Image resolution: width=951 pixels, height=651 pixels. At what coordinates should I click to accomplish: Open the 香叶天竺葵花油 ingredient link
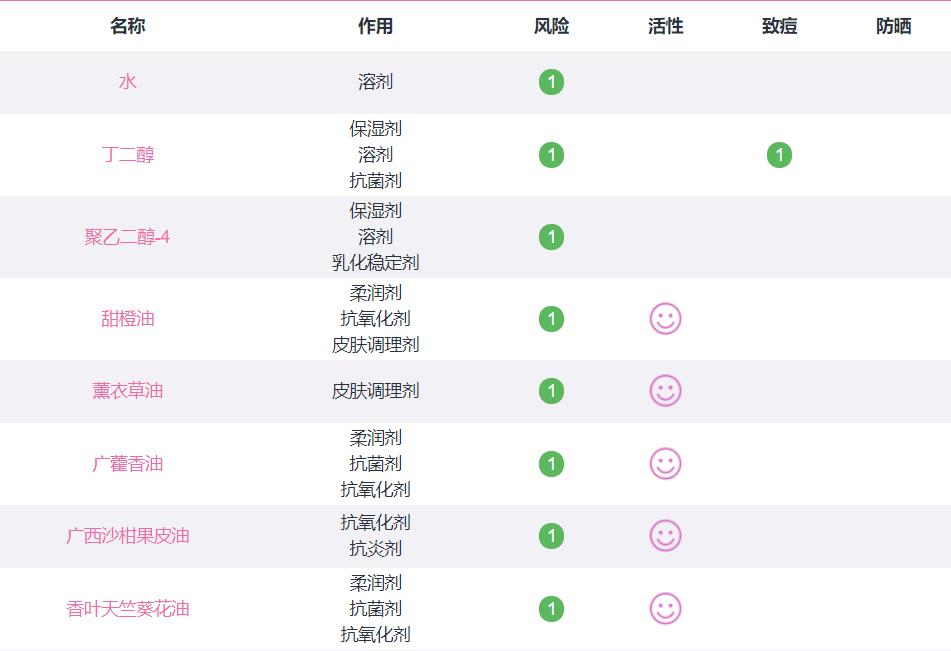128,609
